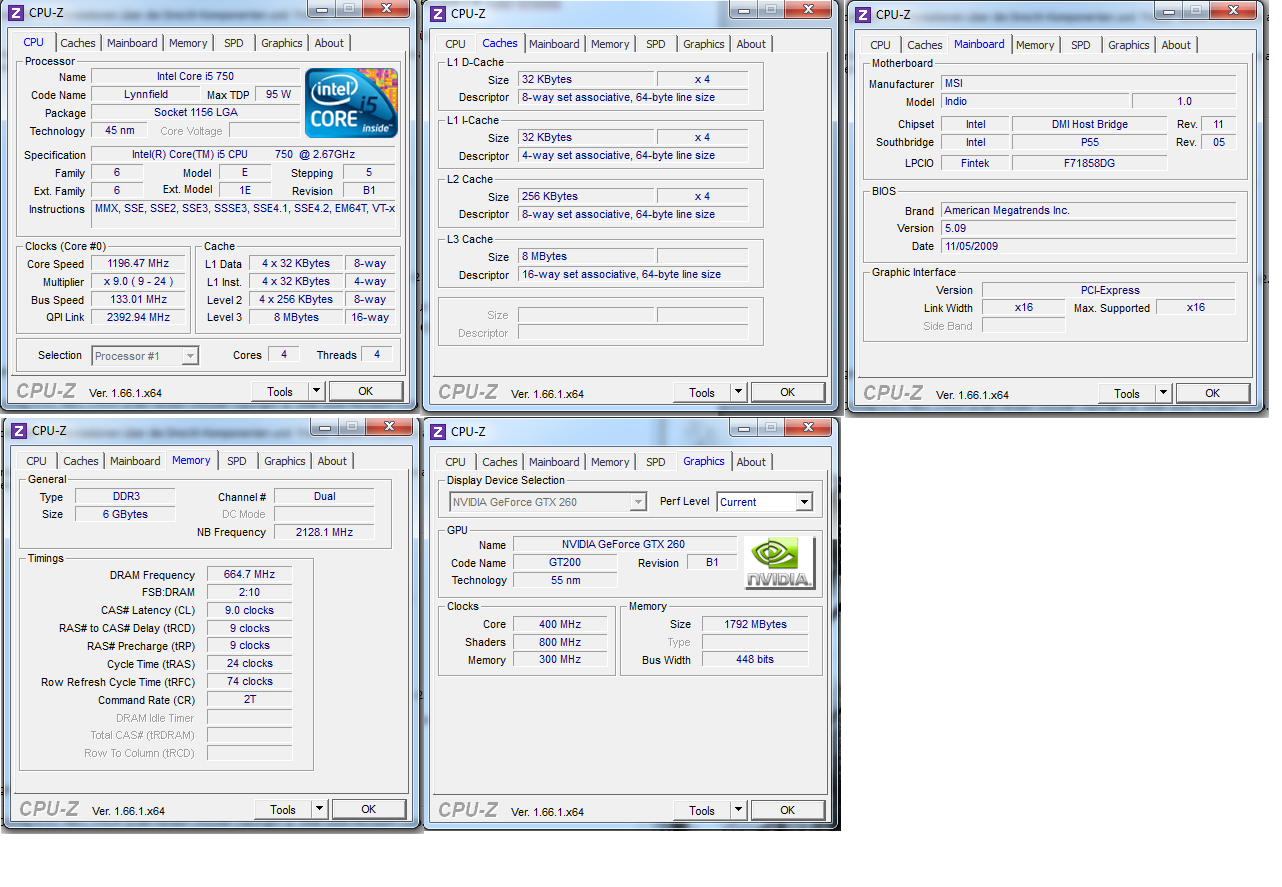Click the QPI Link value 2392.94 MHz
The width and height of the screenshot is (1282, 887).
(x=138, y=317)
